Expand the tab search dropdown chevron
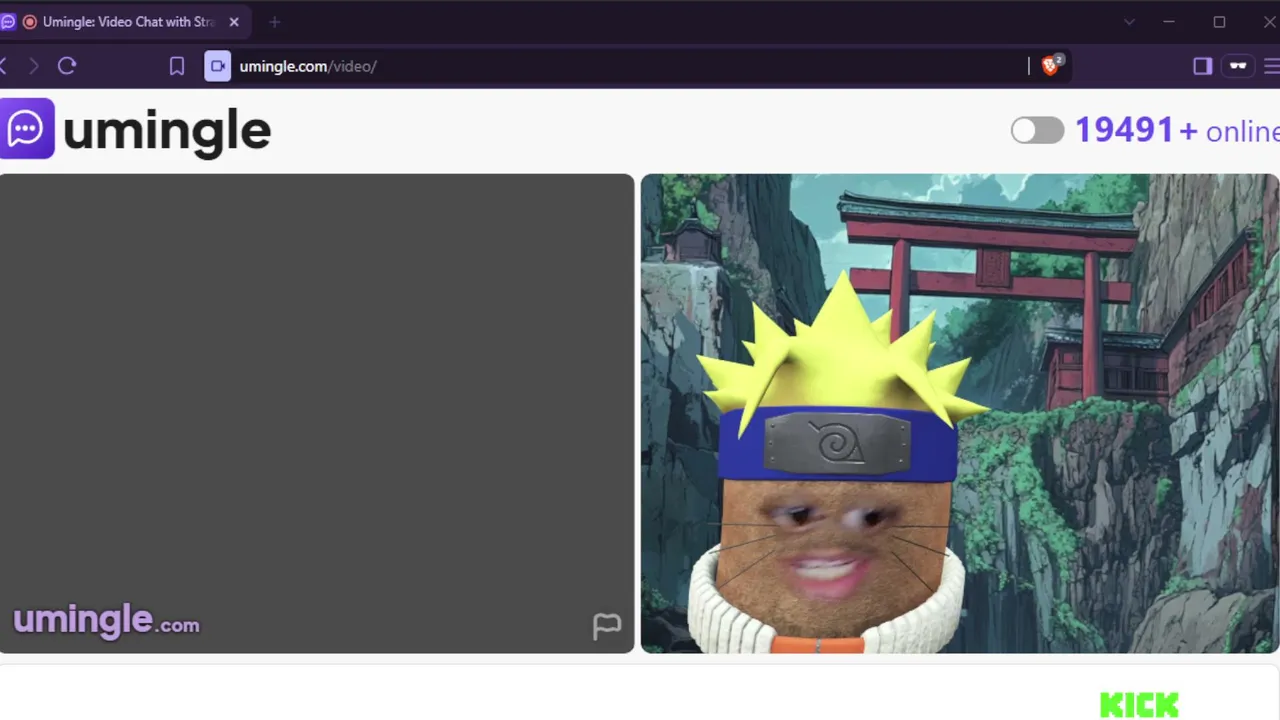Screen dimensions: 1280x720 click(1129, 22)
